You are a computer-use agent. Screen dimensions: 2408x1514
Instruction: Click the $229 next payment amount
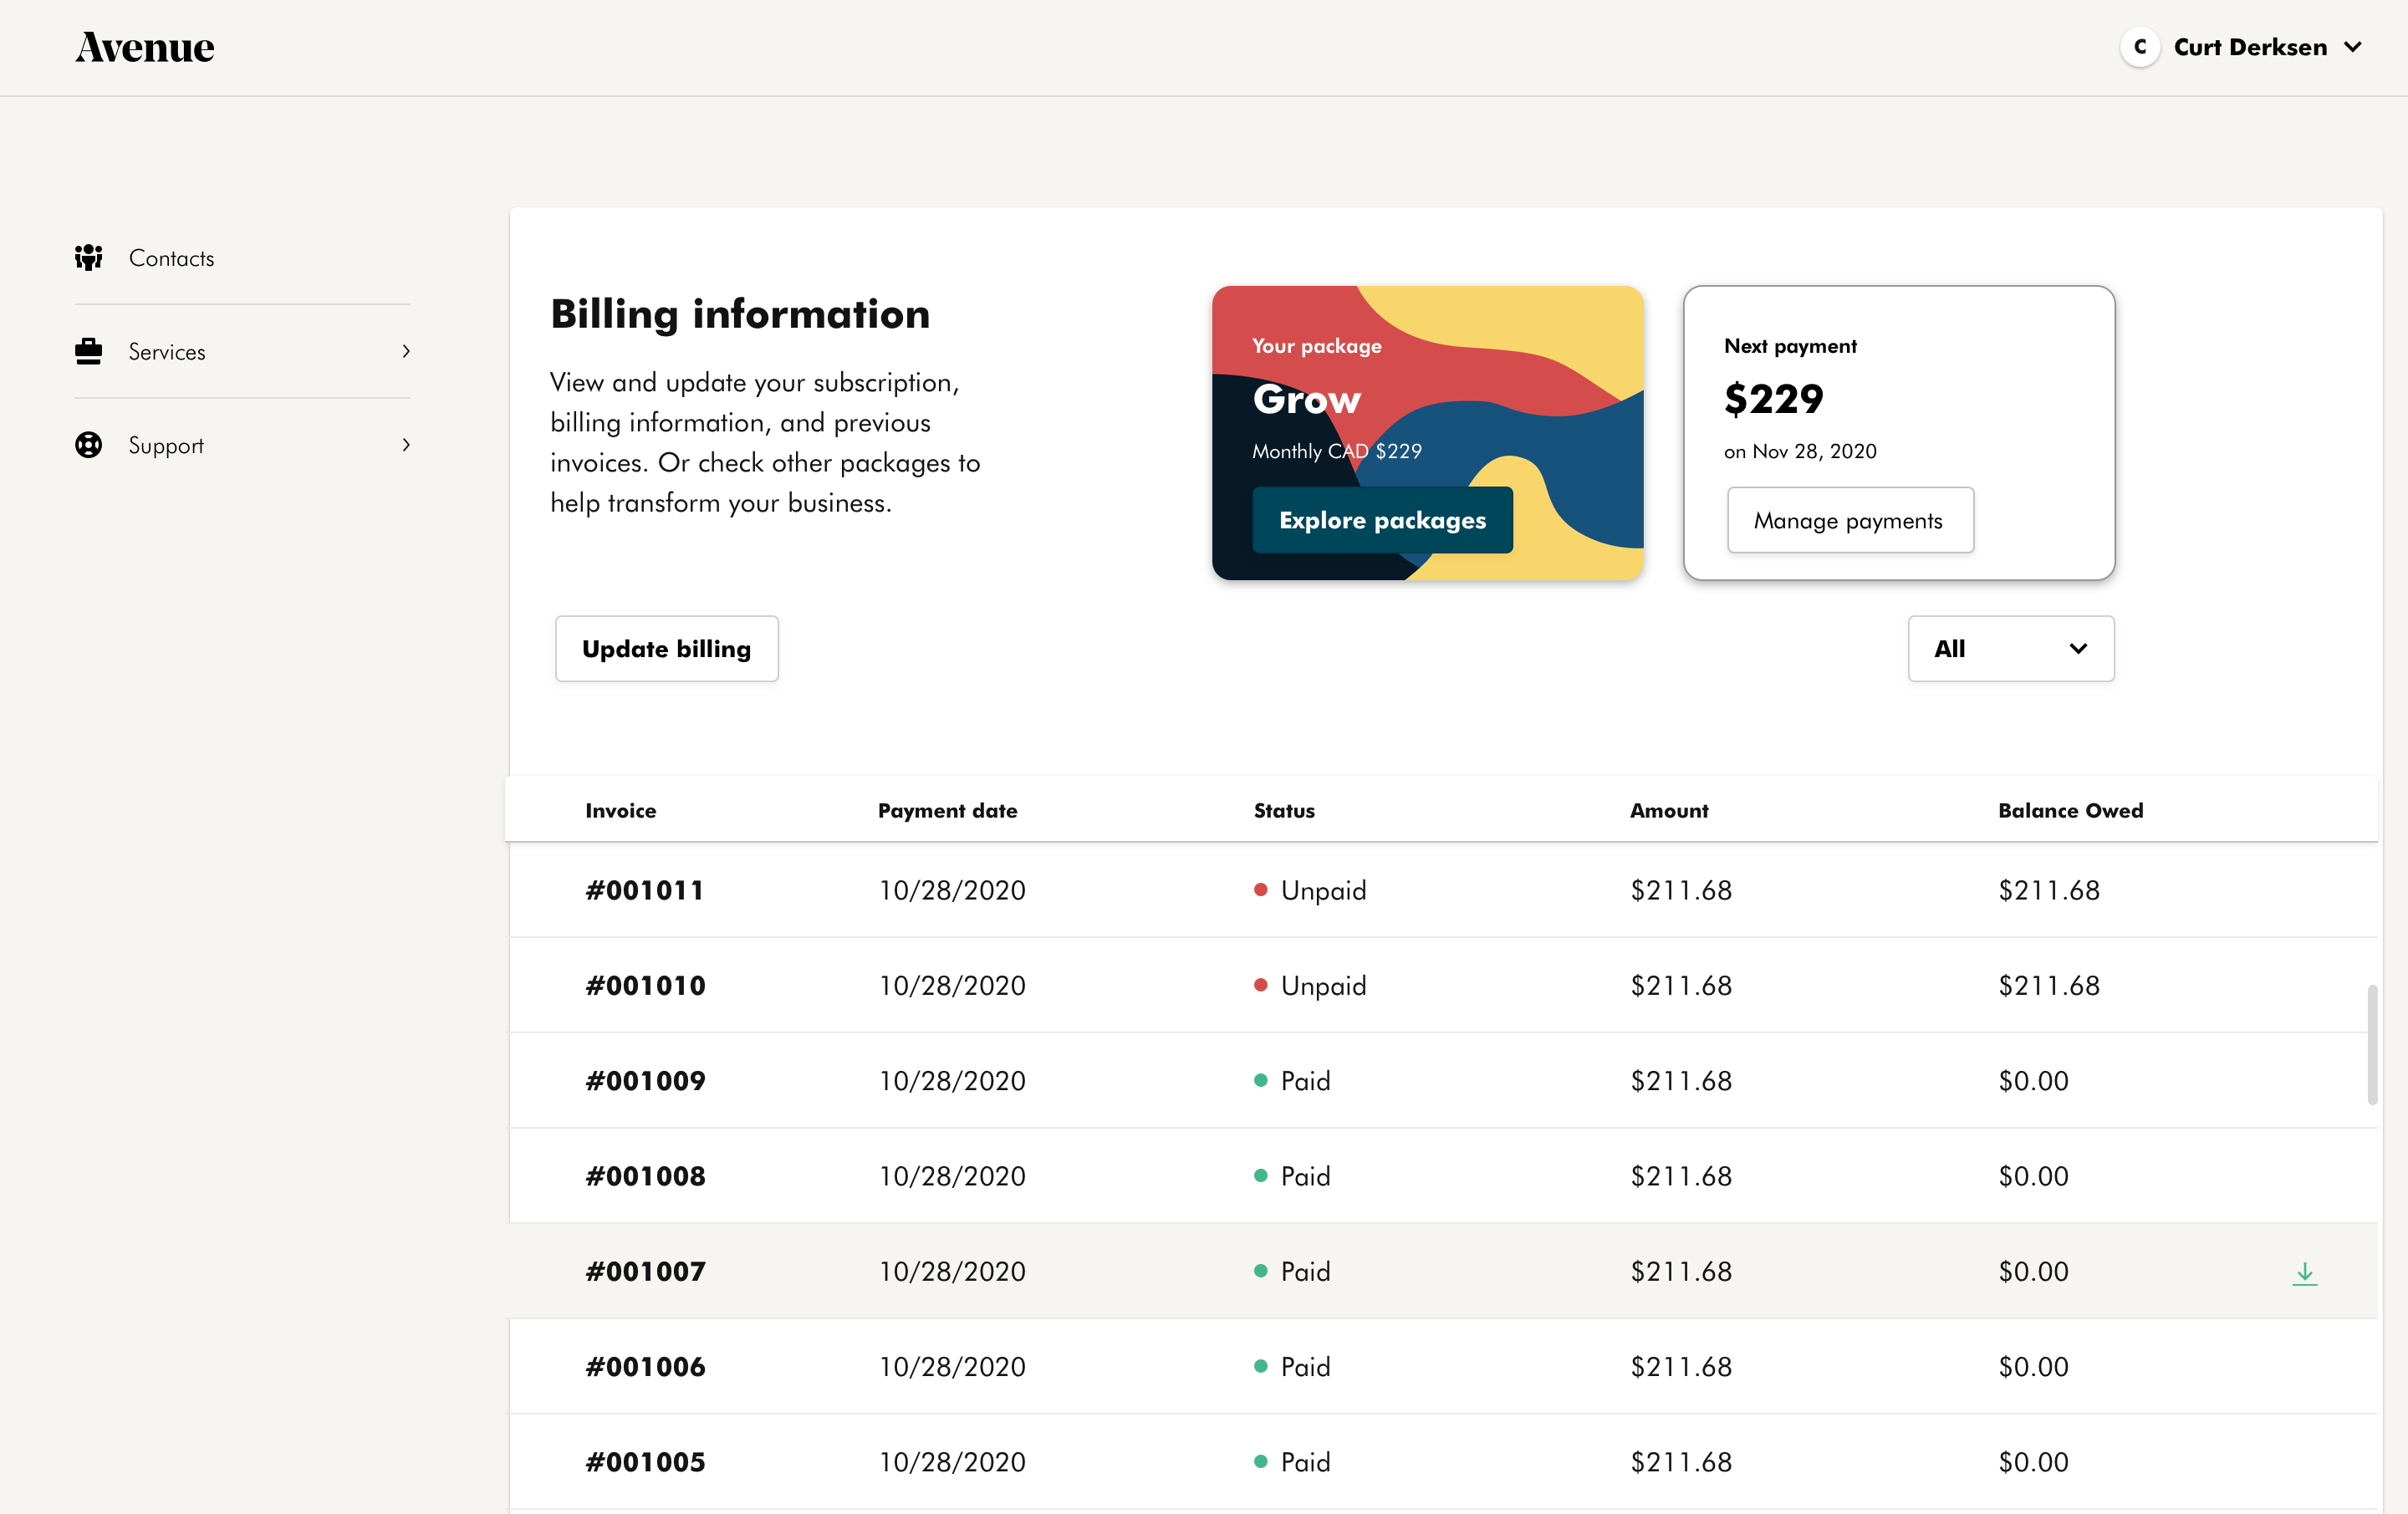pos(1773,399)
